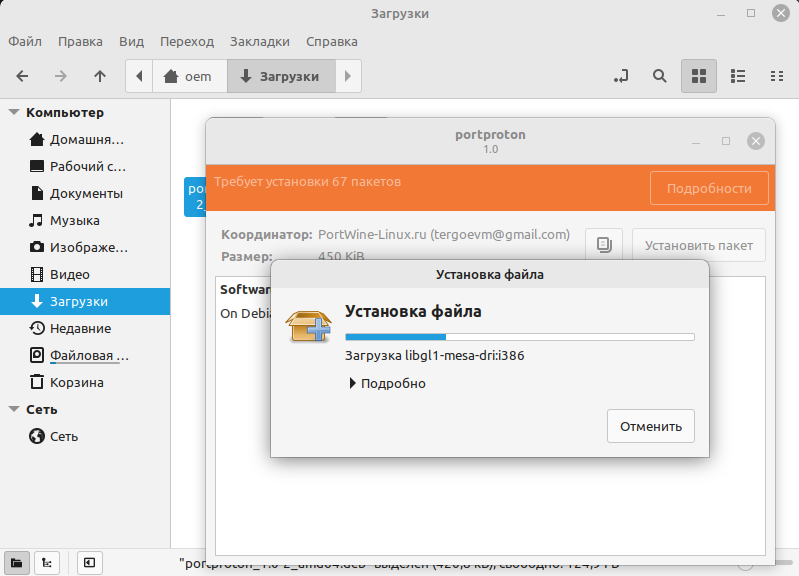
Task: Click the oem home path button
Action: (x=190, y=76)
